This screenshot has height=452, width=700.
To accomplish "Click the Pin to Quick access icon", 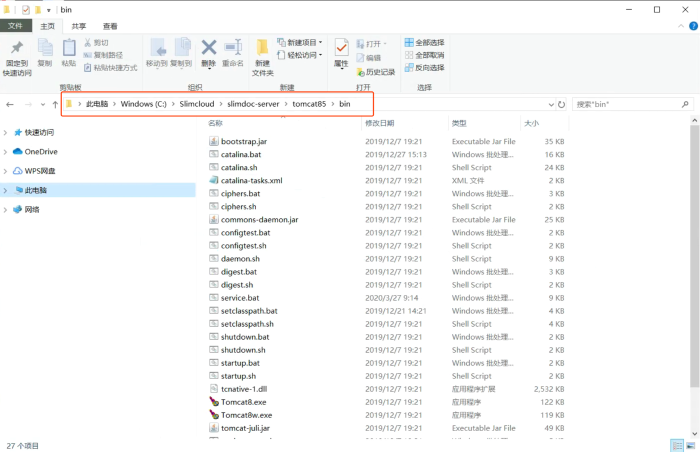I will 17,47.
